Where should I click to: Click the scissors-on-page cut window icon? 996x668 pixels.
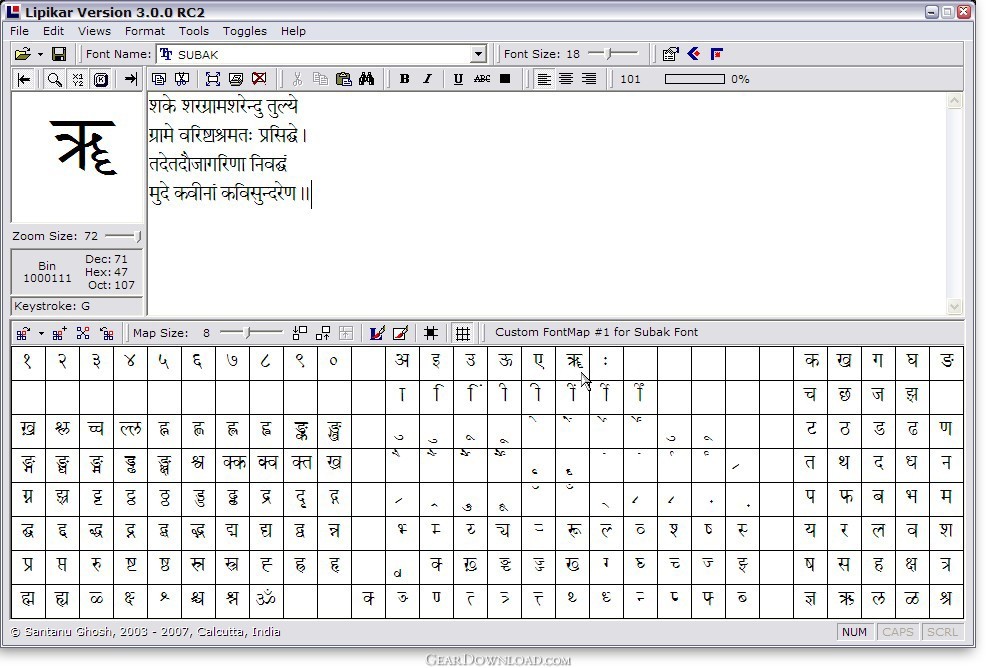[x=182, y=79]
